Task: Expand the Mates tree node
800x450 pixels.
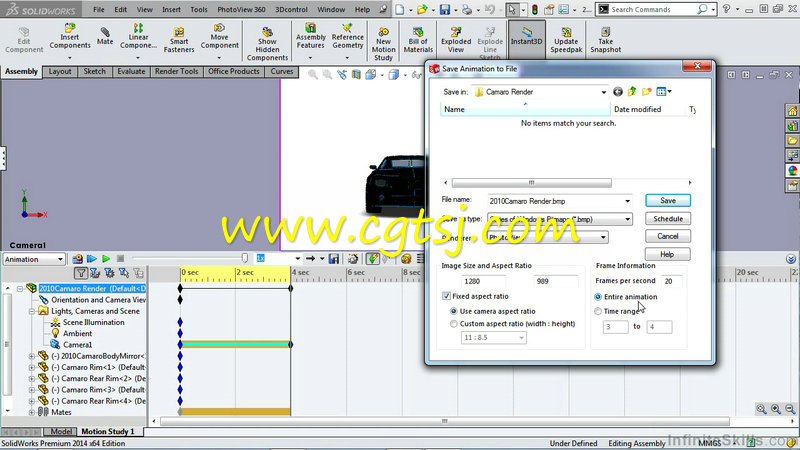Action: (x=32, y=412)
